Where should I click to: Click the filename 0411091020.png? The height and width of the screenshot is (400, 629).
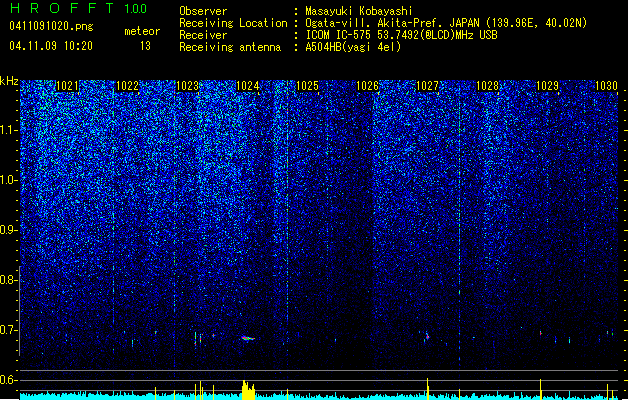point(51,26)
